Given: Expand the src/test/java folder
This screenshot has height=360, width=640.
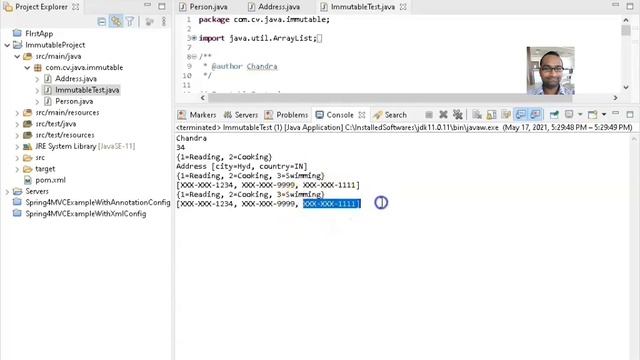Looking at the screenshot, I should point(17,124).
